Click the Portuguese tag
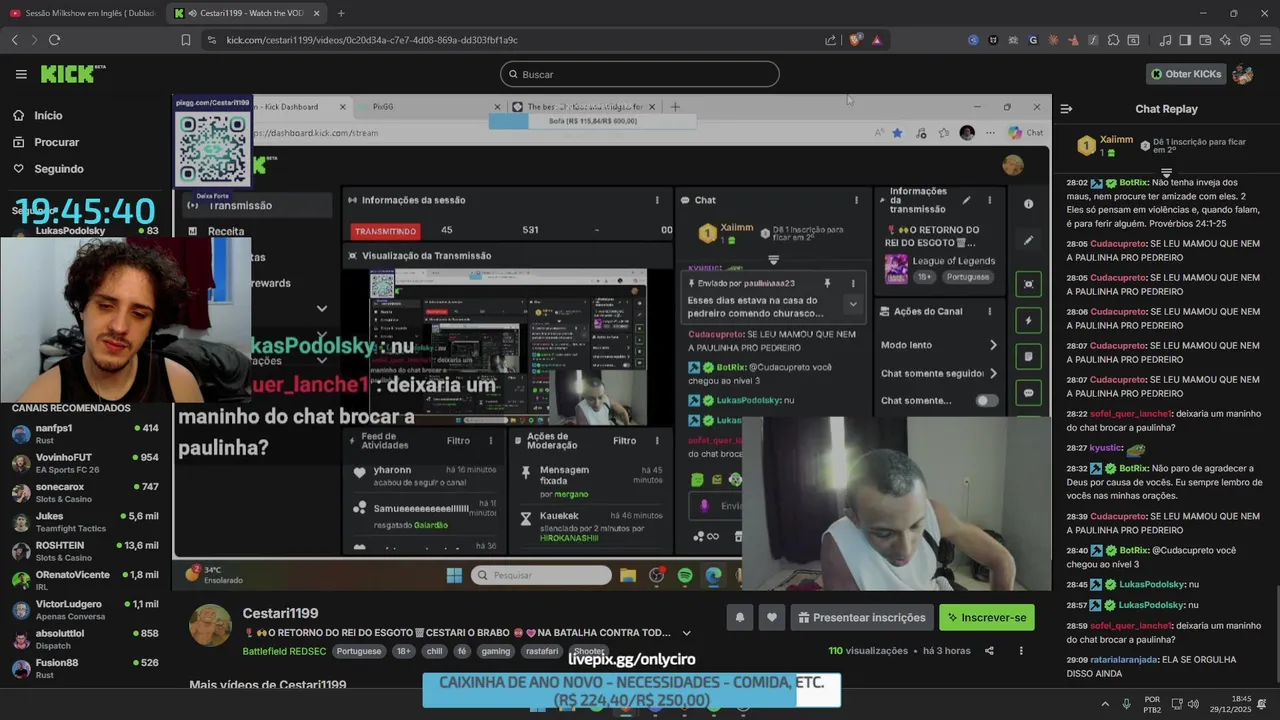The height and width of the screenshot is (720, 1280). pyautogui.click(x=359, y=651)
